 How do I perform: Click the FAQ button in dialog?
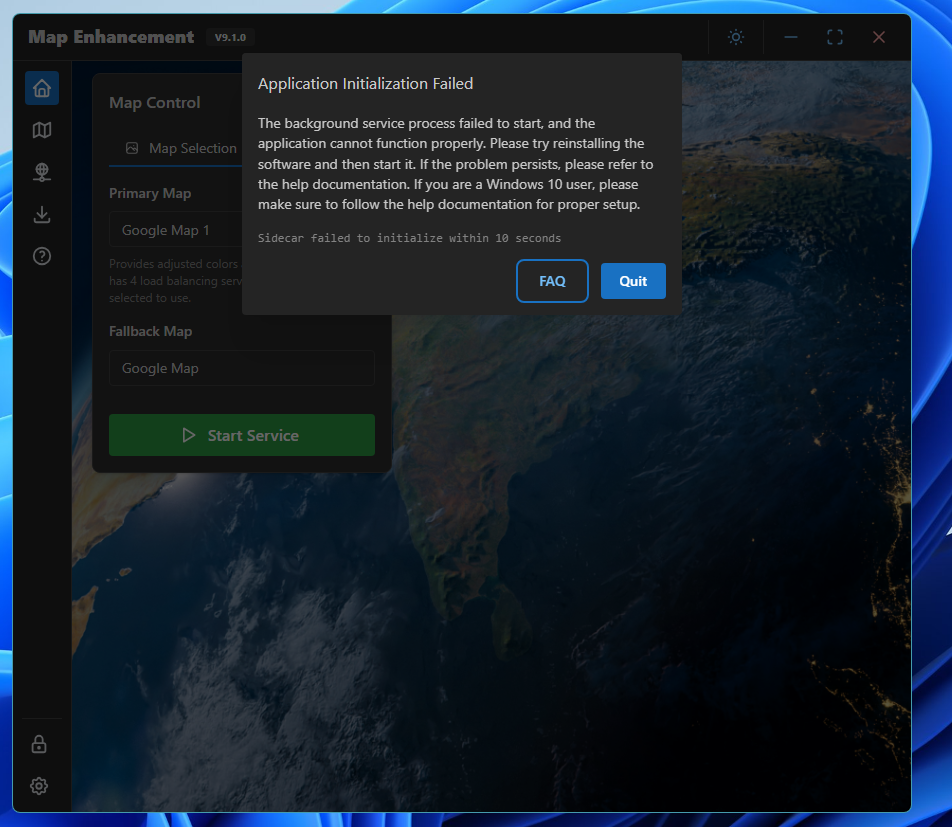(552, 281)
